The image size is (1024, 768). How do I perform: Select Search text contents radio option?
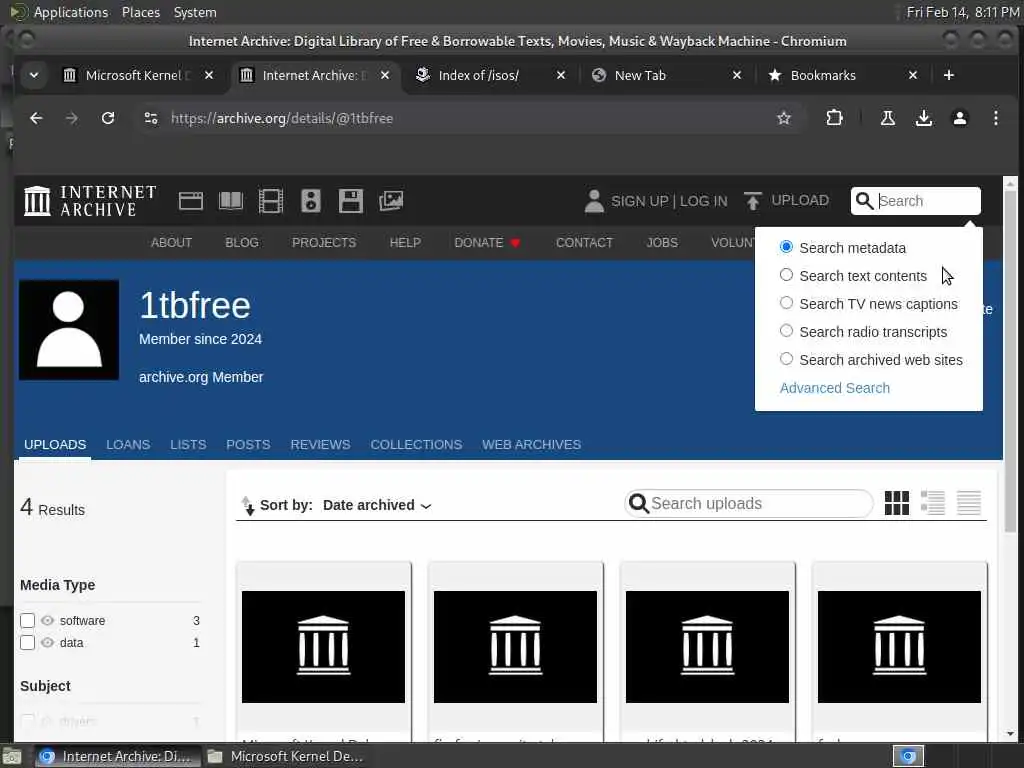pos(786,275)
